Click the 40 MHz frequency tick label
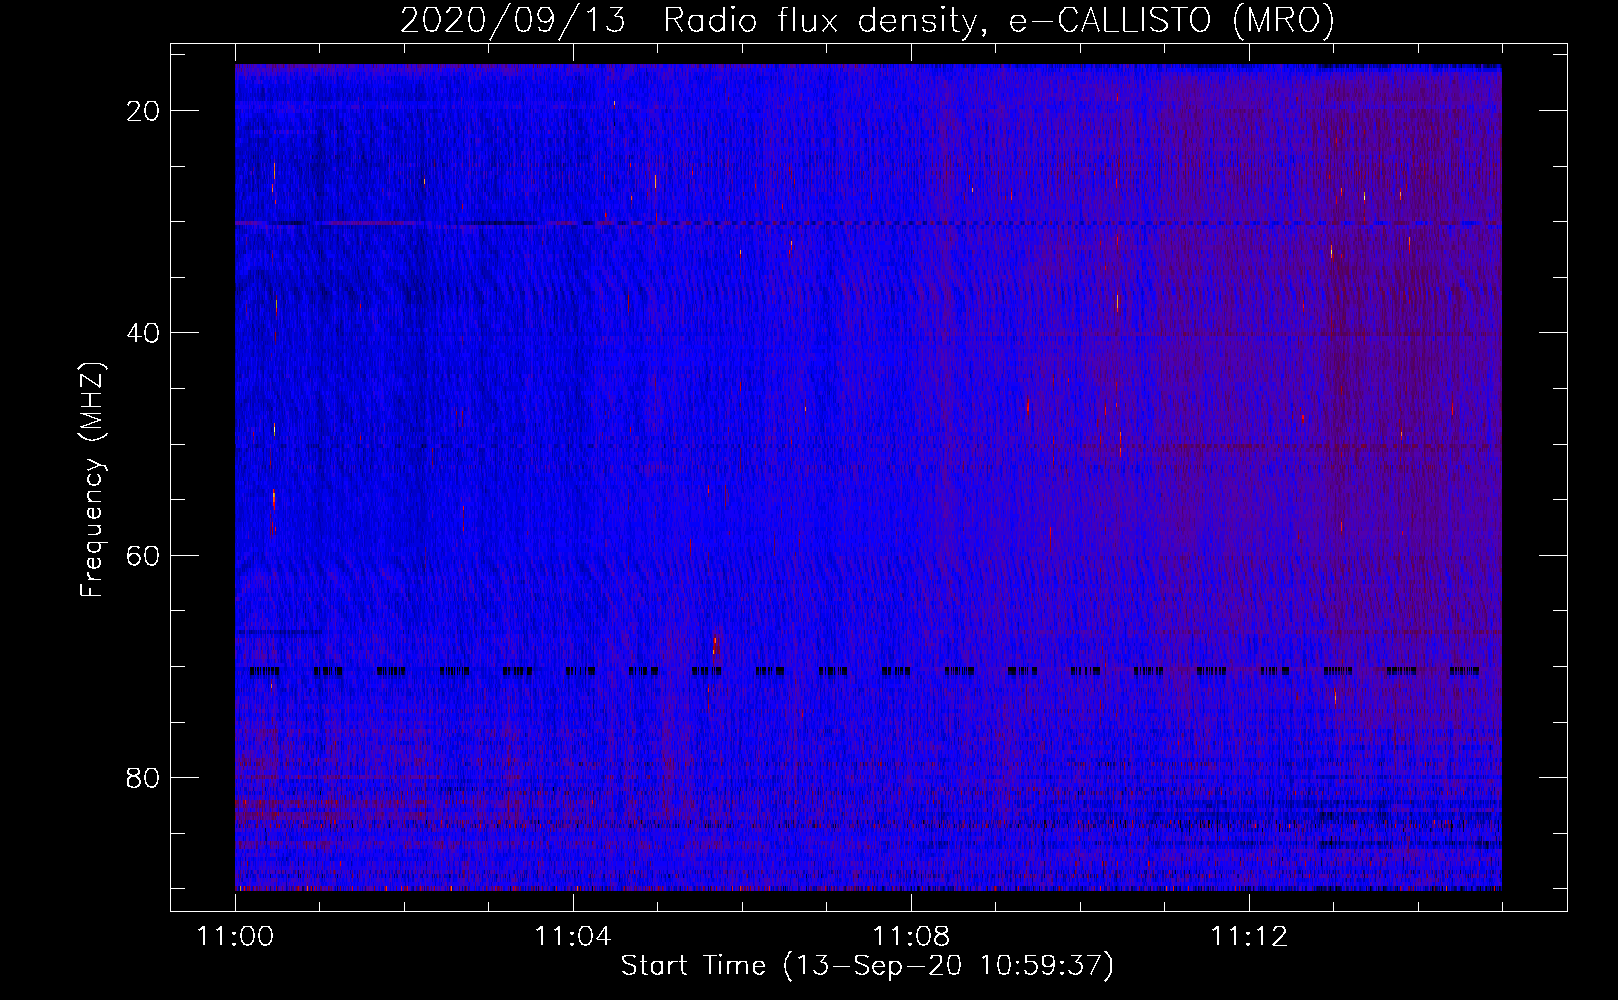The image size is (1618, 1000). point(144,333)
